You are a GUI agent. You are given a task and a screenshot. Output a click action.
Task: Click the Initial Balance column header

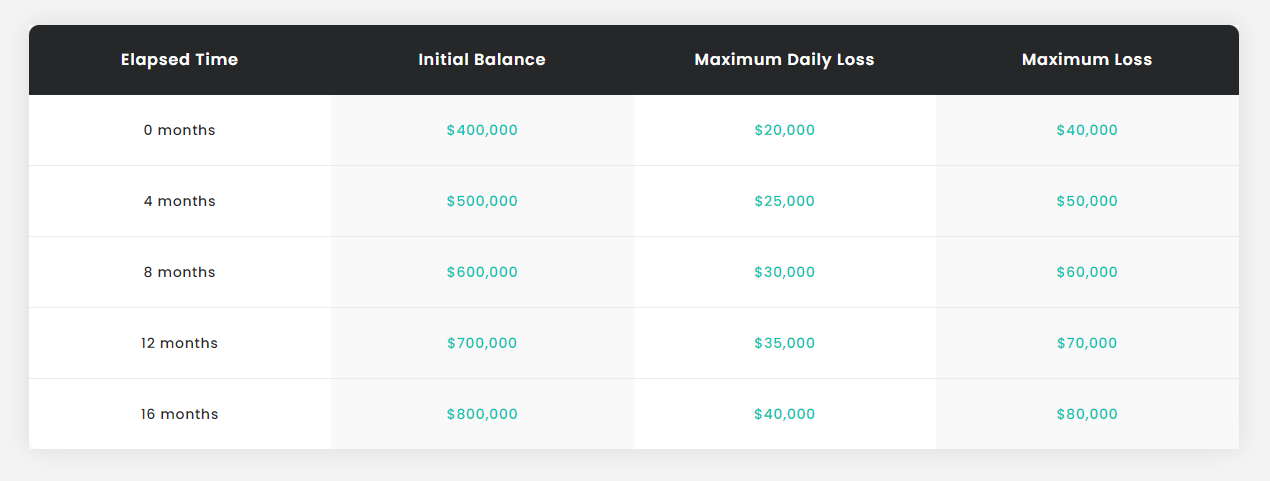click(x=482, y=60)
